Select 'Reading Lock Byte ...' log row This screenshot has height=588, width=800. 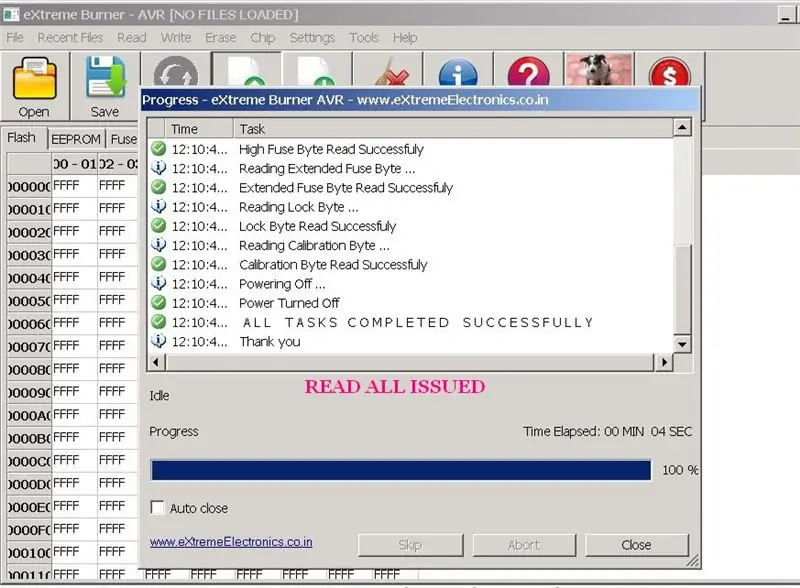click(x=411, y=207)
